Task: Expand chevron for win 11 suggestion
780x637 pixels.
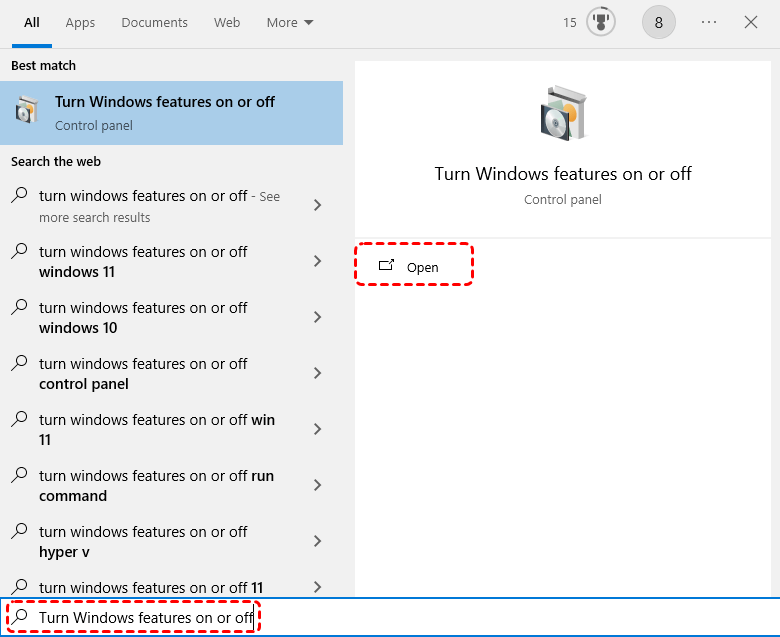Action: pyautogui.click(x=317, y=429)
